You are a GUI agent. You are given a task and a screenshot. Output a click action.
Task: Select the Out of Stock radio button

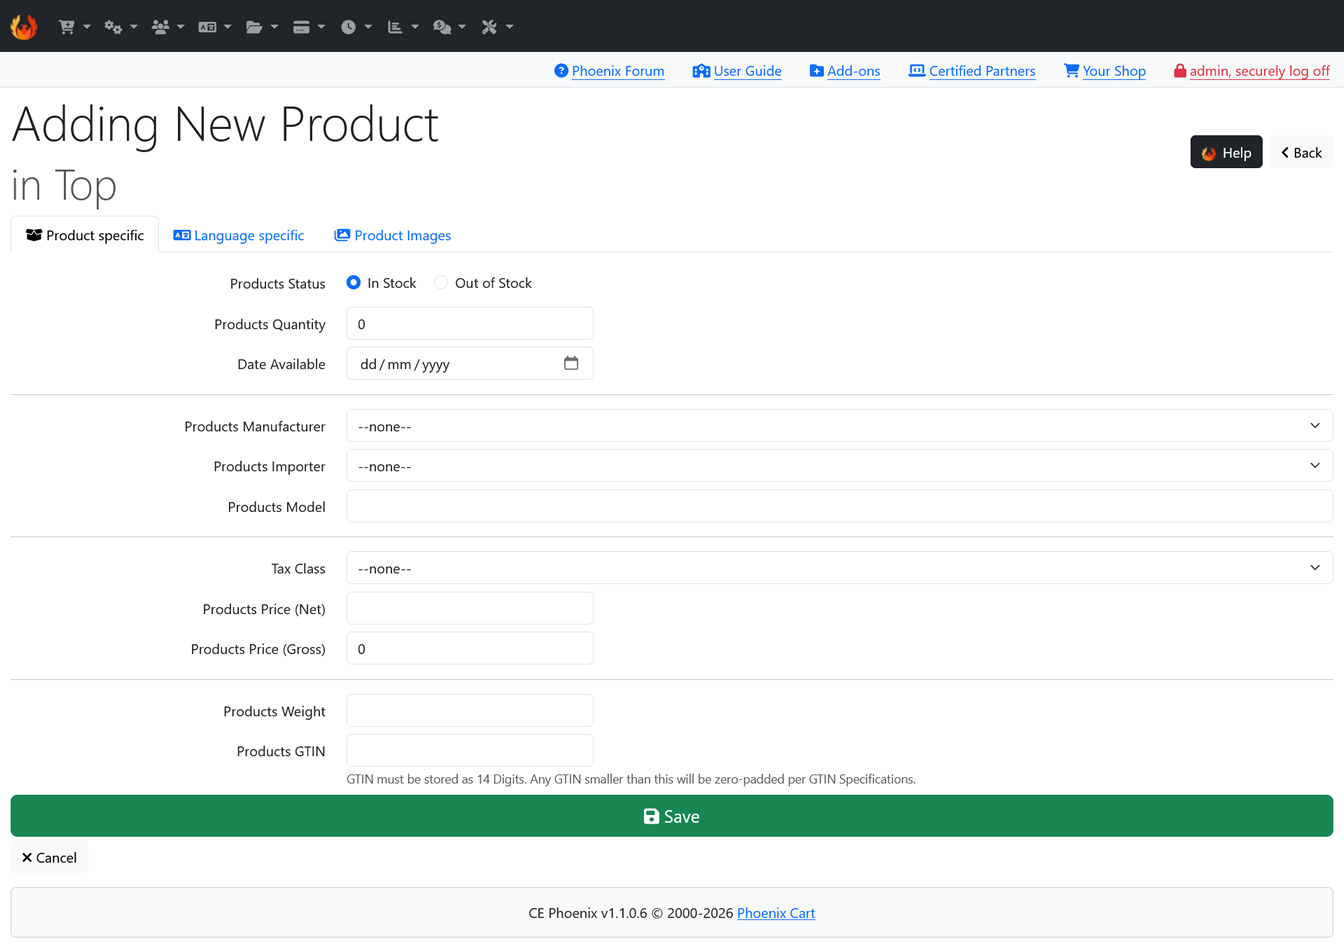(x=441, y=283)
